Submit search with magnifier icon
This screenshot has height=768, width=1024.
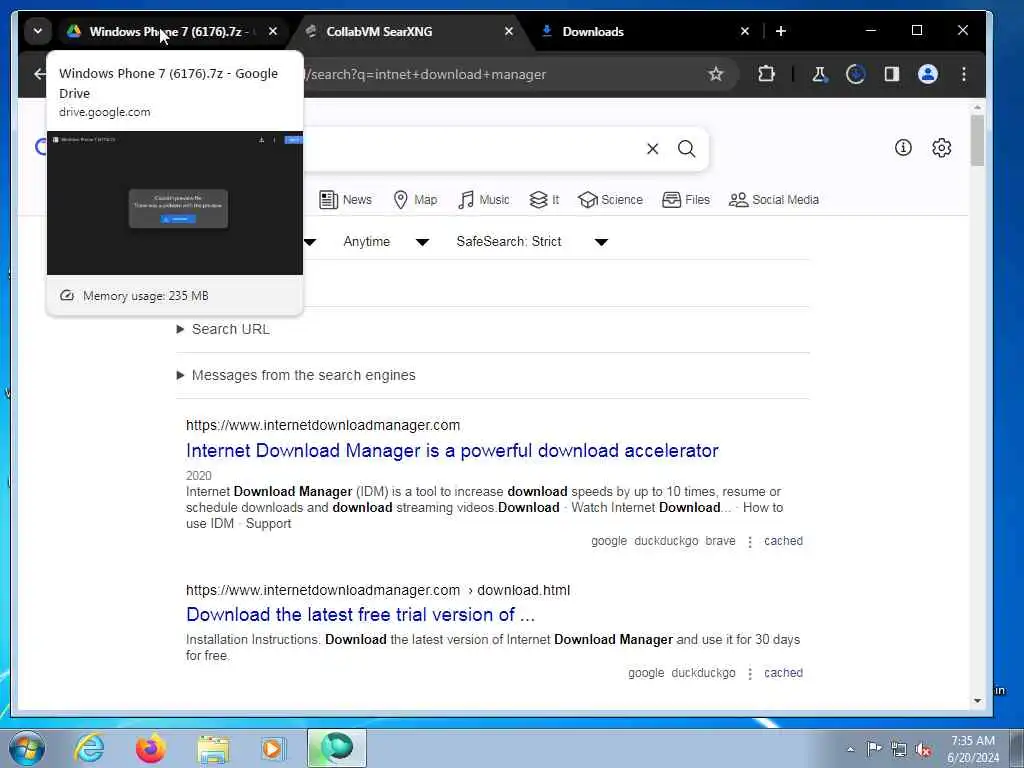686,149
